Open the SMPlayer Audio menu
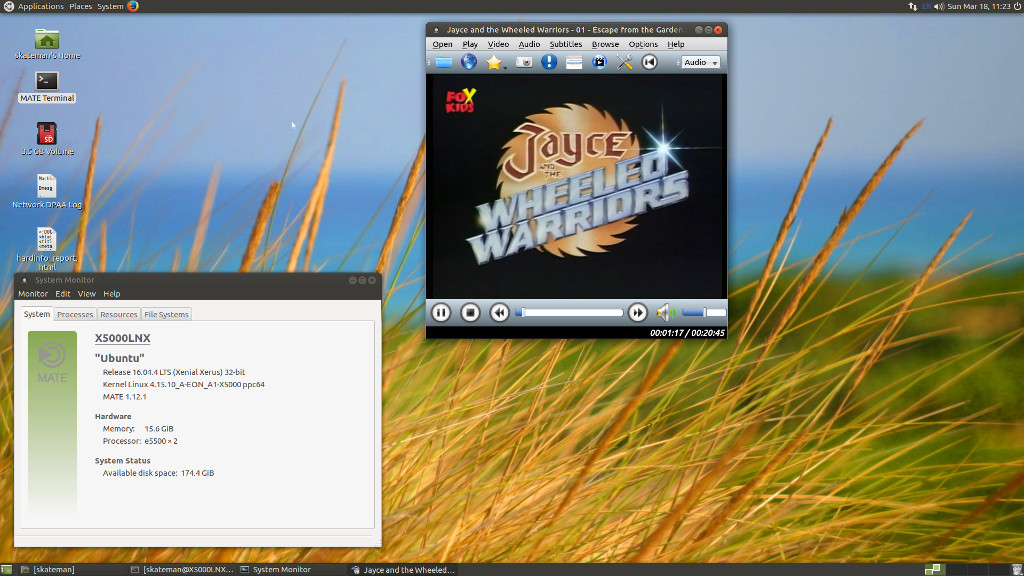Viewport: 1024px width, 576px height. point(529,44)
